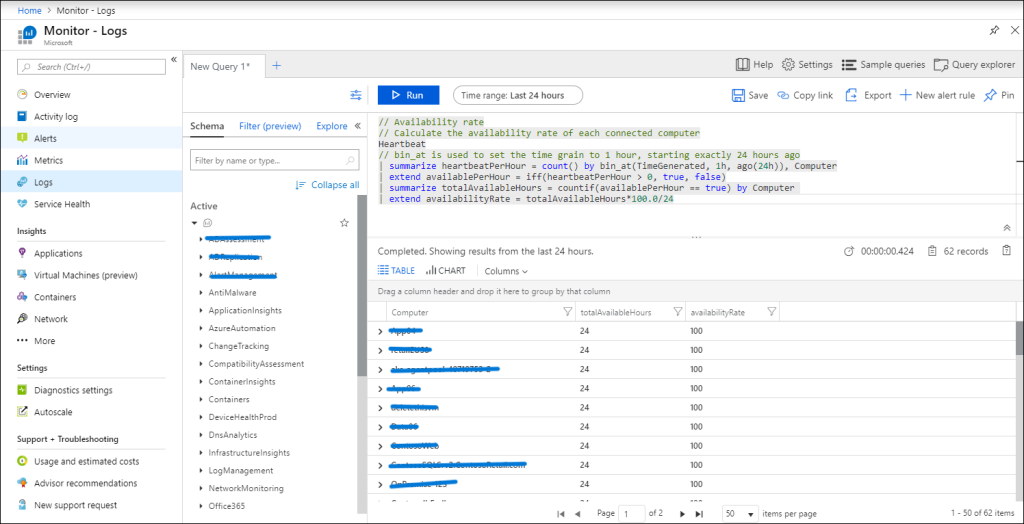This screenshot has height=524, width=1024.
Task: Switch to the Explore tab
Action: (x=332, y=126)
